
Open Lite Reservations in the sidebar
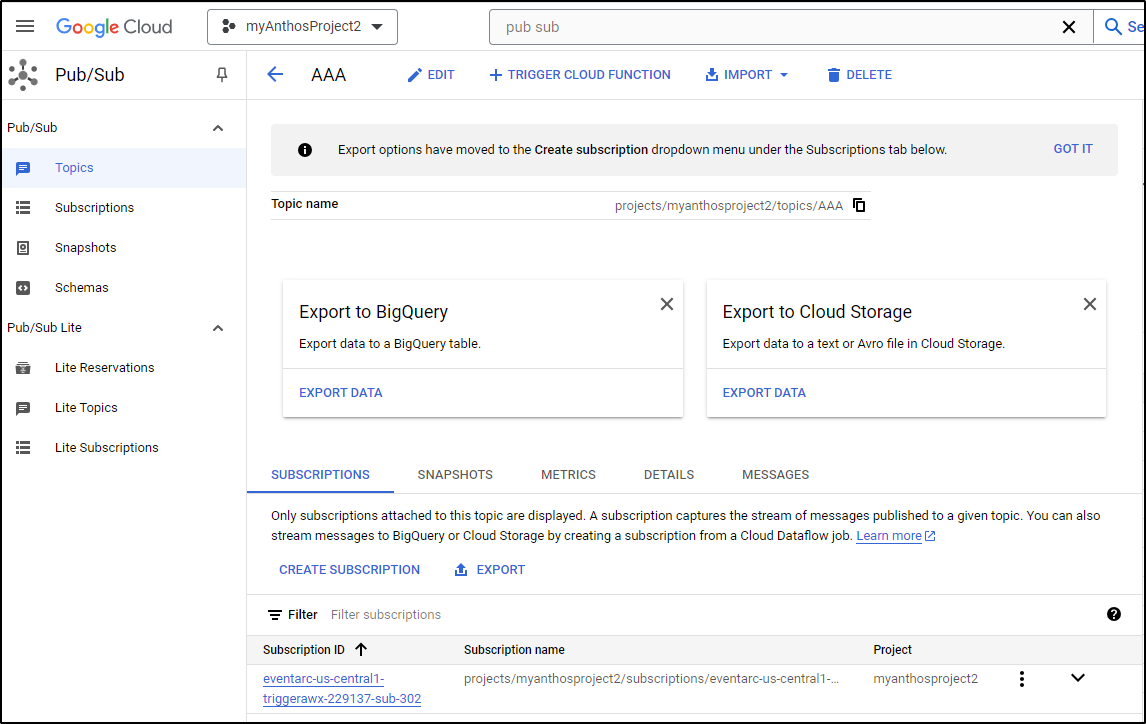(x=123, y=367)
